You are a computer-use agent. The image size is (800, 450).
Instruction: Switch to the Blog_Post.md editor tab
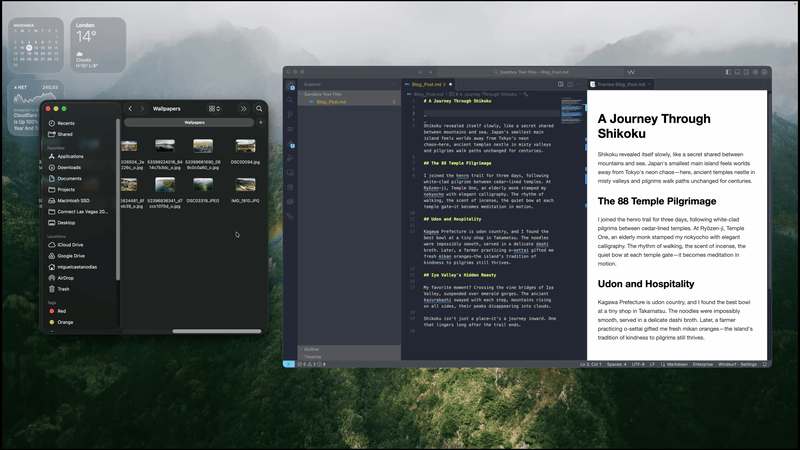click(429, 84)
